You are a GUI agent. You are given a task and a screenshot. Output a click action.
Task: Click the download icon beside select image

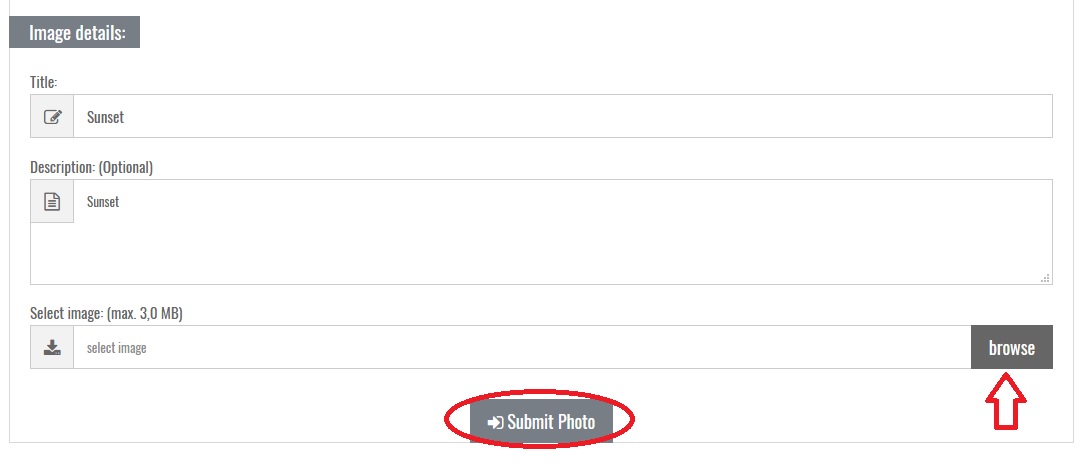pyautogui.click(x=52, y=348)
